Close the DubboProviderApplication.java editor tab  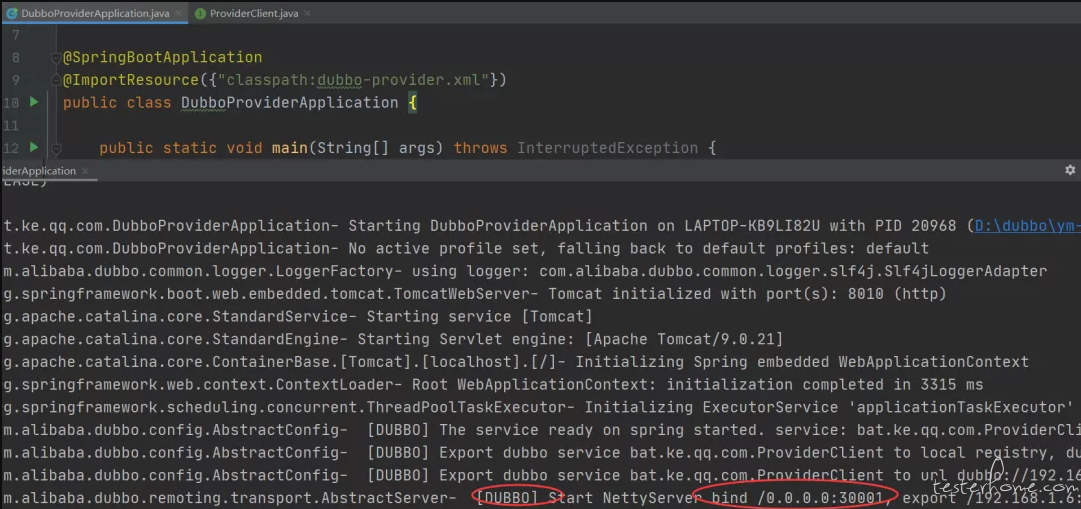coord(177,13)
